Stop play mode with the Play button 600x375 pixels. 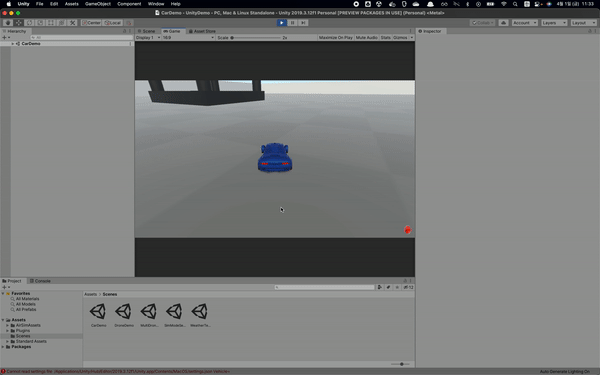click(282, 23)
